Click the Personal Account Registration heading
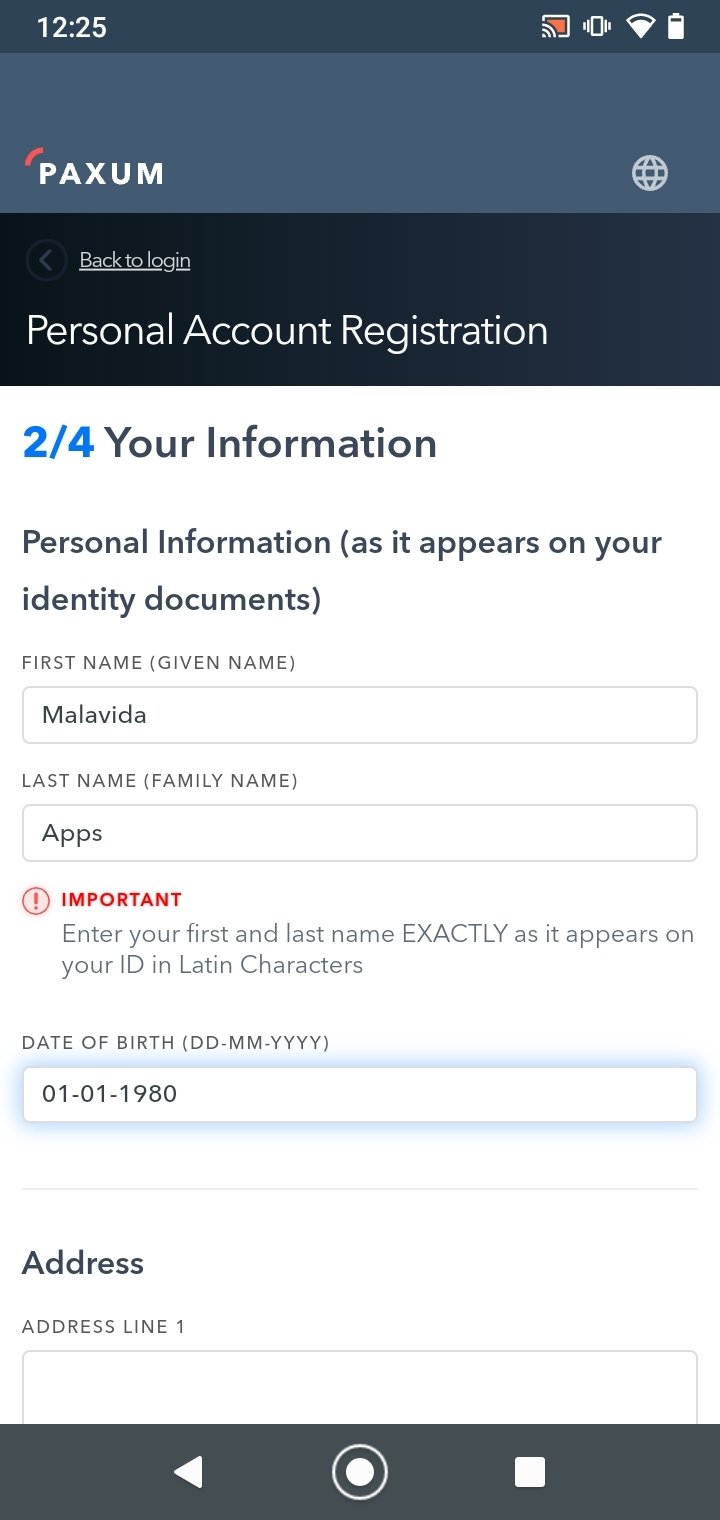Image resolution: width=720 pixels, height=1520 pixels. pyautogui.click(x=287, y=330)
